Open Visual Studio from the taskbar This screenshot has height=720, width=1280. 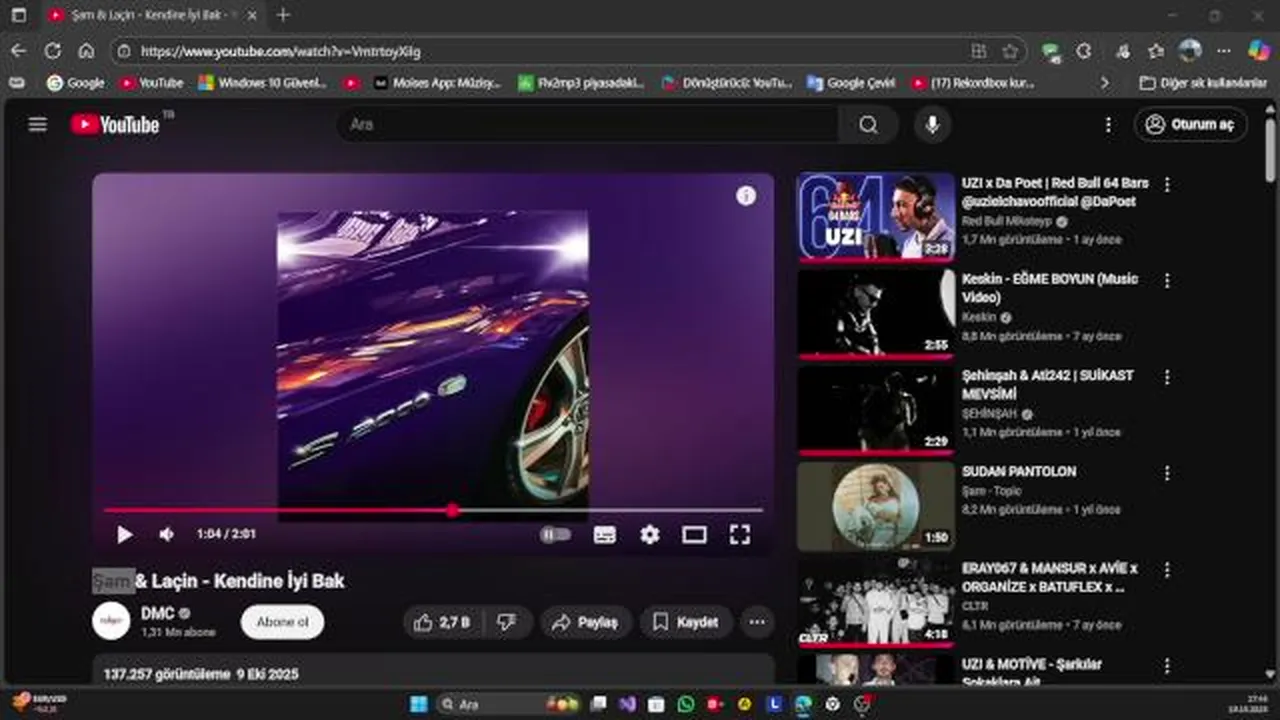click(x=627, y=704)
